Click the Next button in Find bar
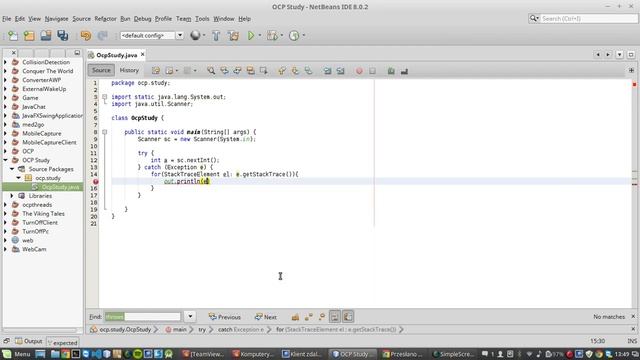This screenshot has width=640, height=360. click(265, 317)
